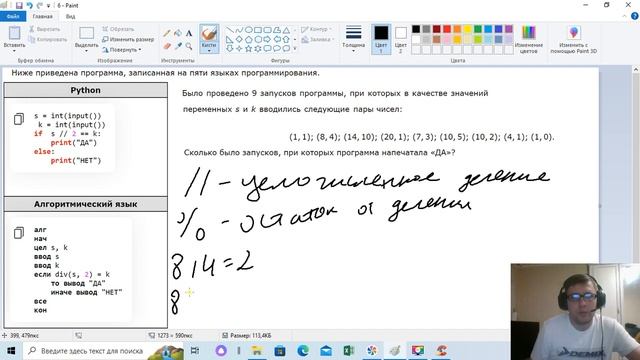Open Mail app from the taskbar
Viewport: 640px width, 360px height.
click(x=326, y=351)
